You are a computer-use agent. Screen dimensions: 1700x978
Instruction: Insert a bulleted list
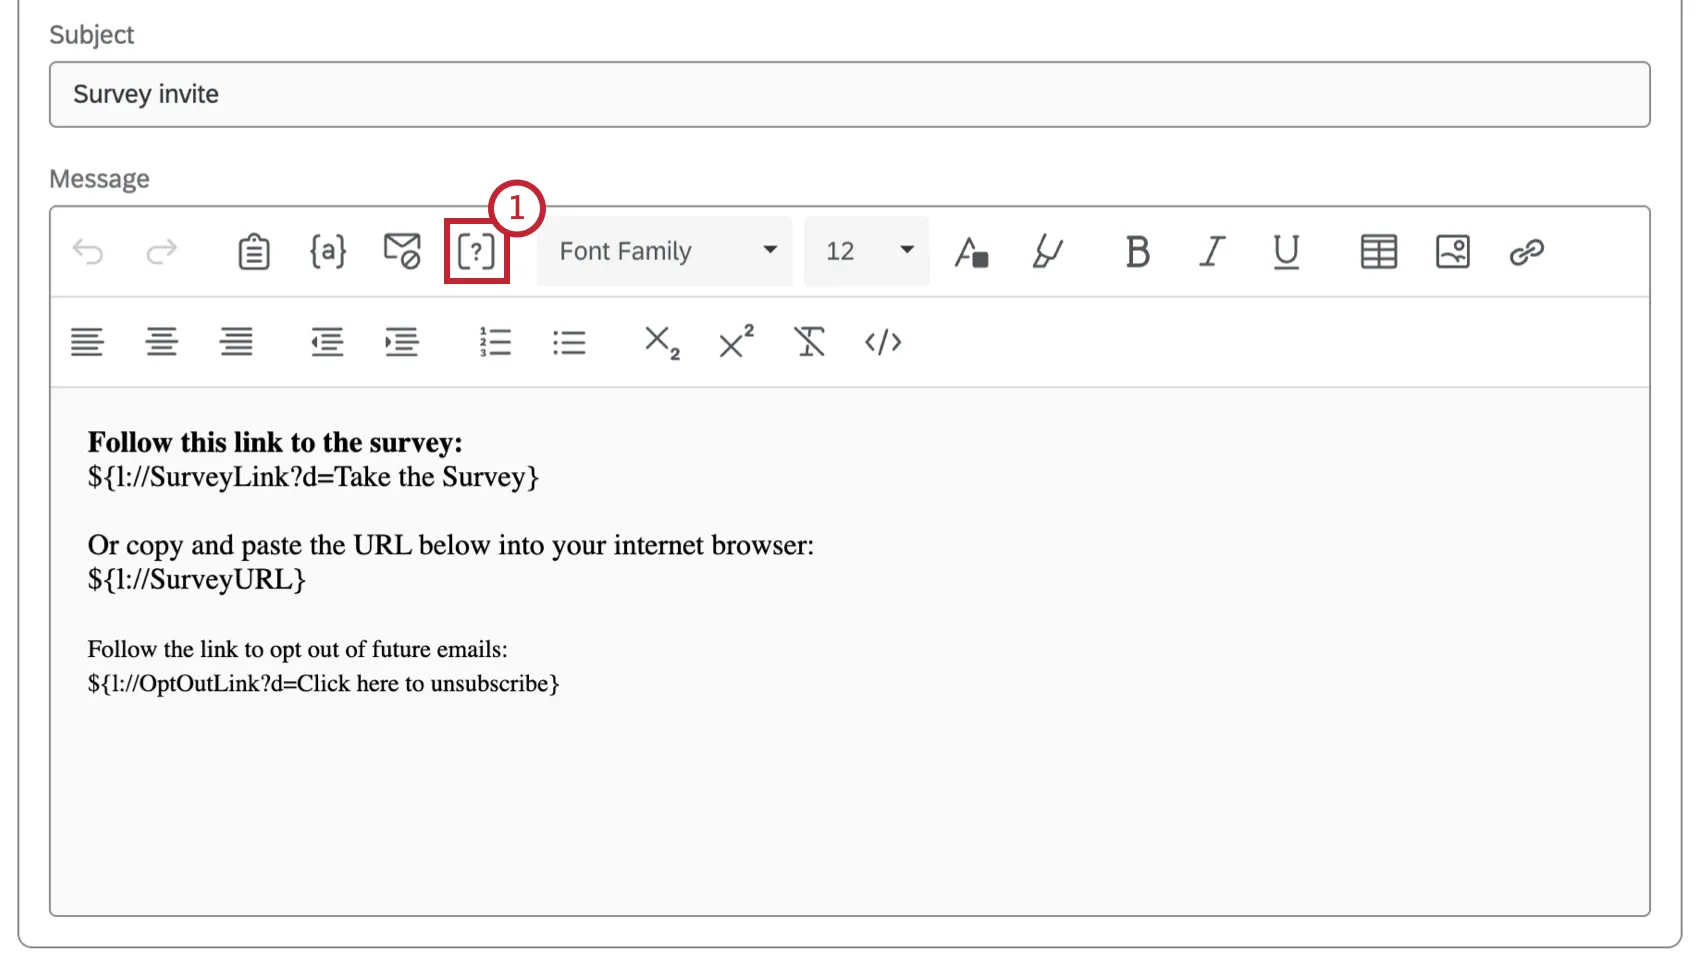click(x=569, y=343)
